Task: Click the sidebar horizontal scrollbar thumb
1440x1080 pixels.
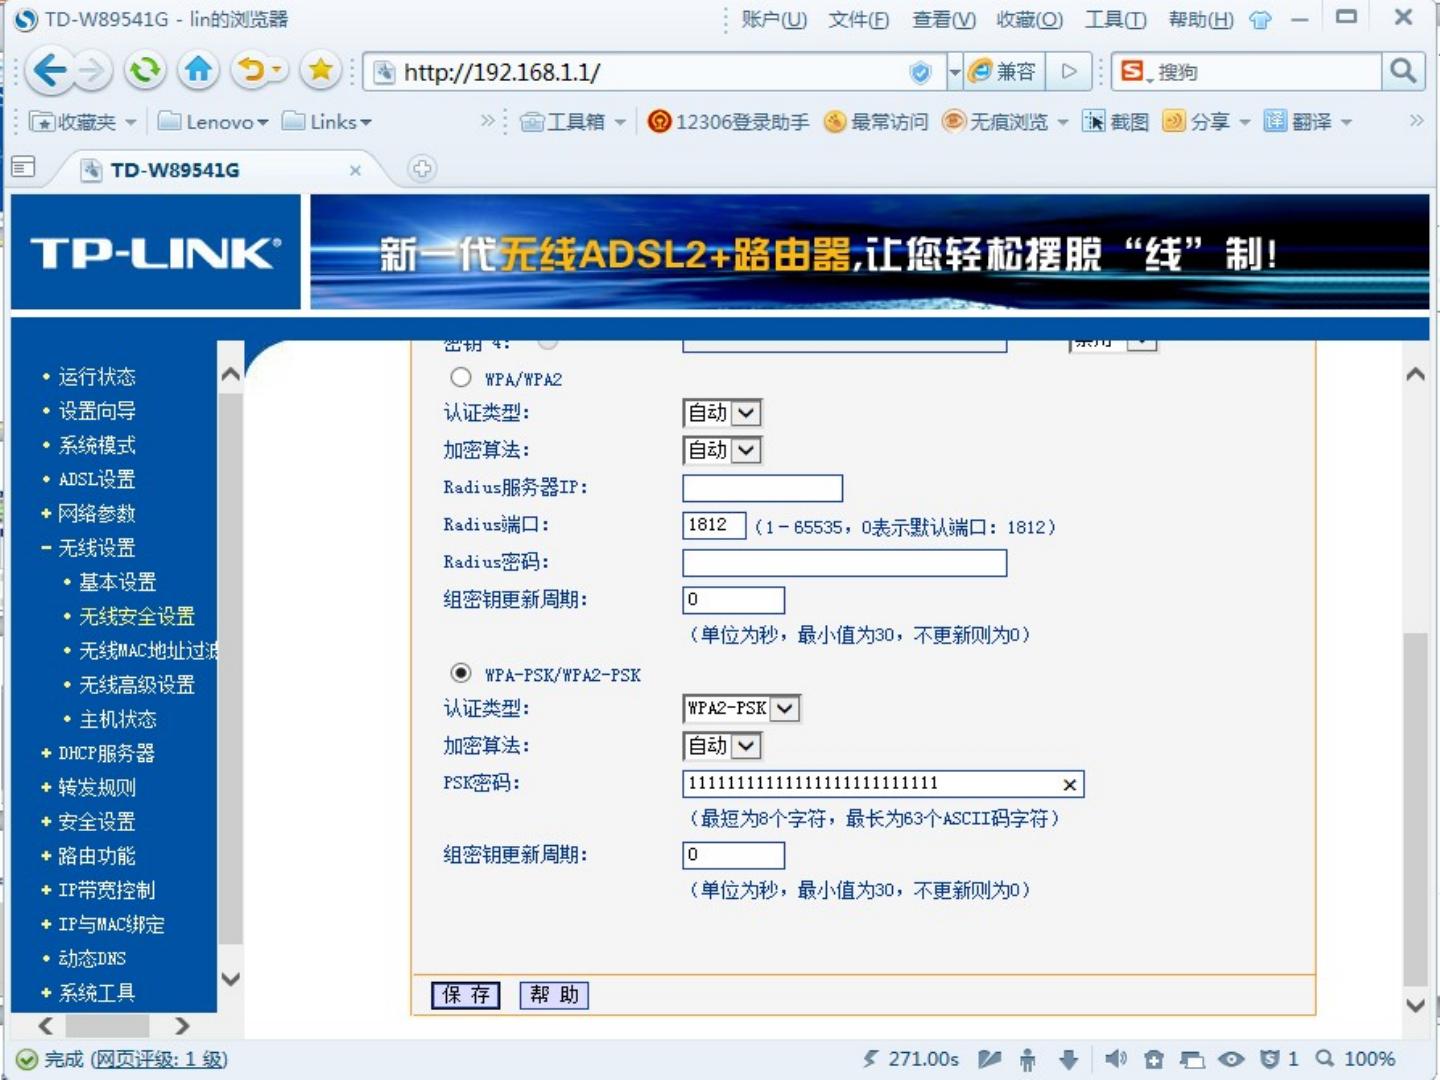Action: tap(107, 1026)
